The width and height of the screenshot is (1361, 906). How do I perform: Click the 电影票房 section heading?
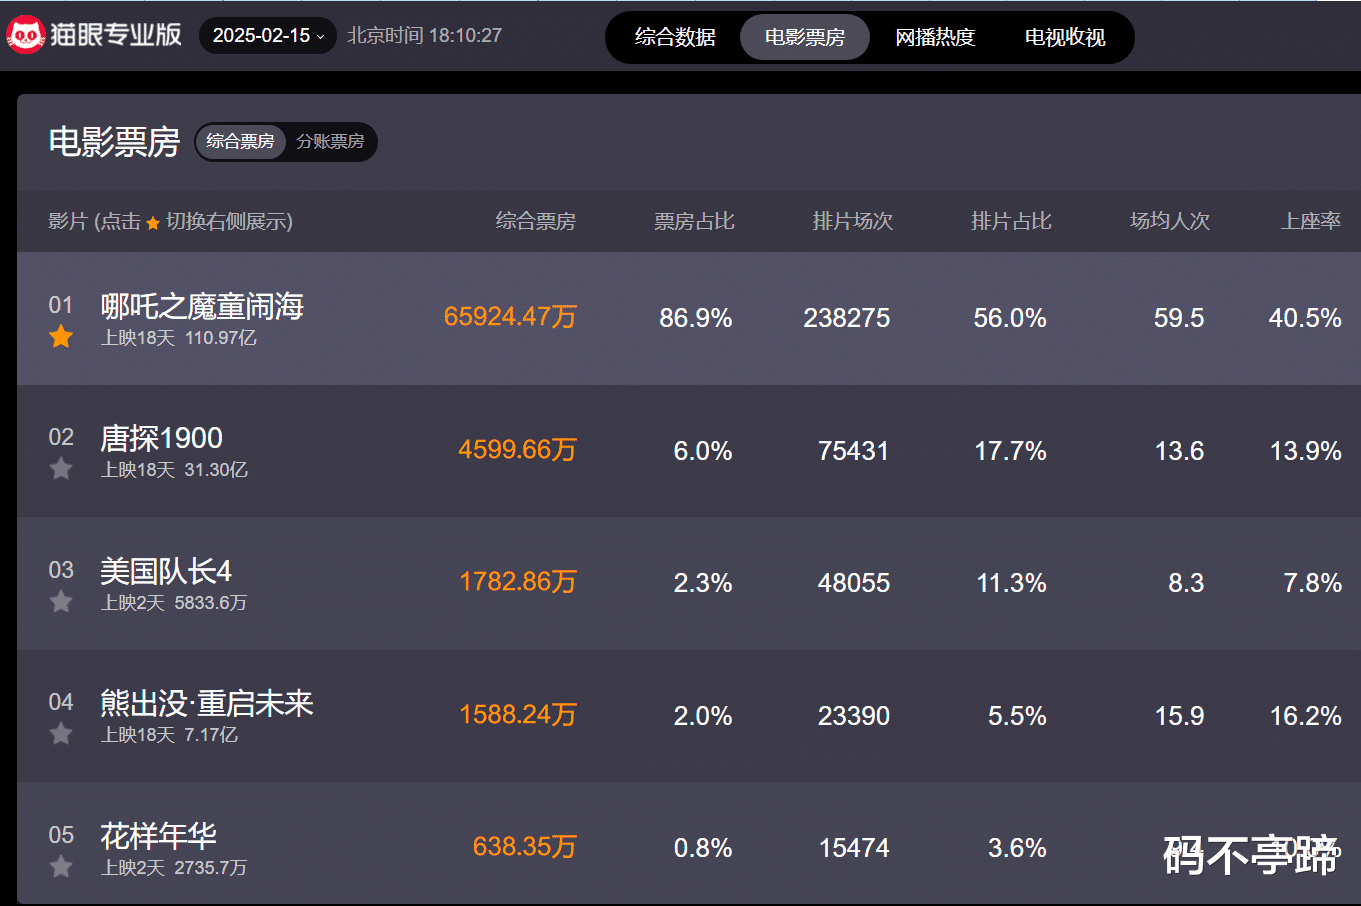tap(114, 142)
